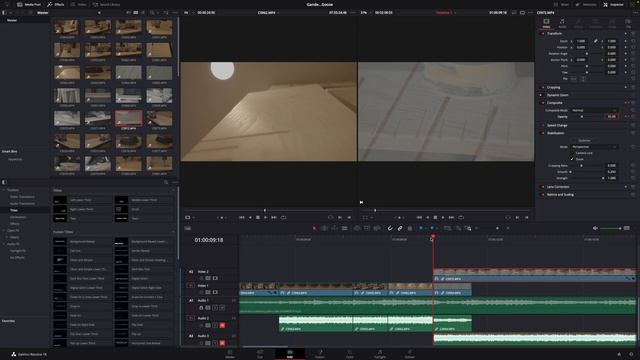Image resolution: width=640 pixels, height=360 pixels.
Task: Toggle auto select on Video 2 track
Action: pyautogui.click(x=208, y=278)
